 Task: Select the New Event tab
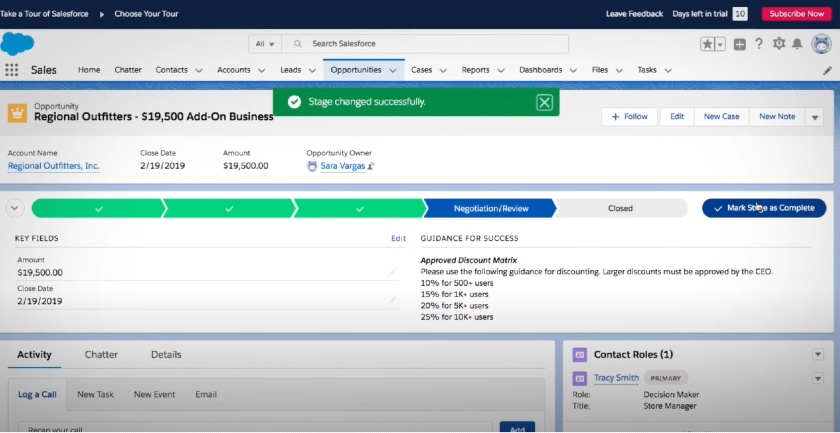click(x=154, y=394)
